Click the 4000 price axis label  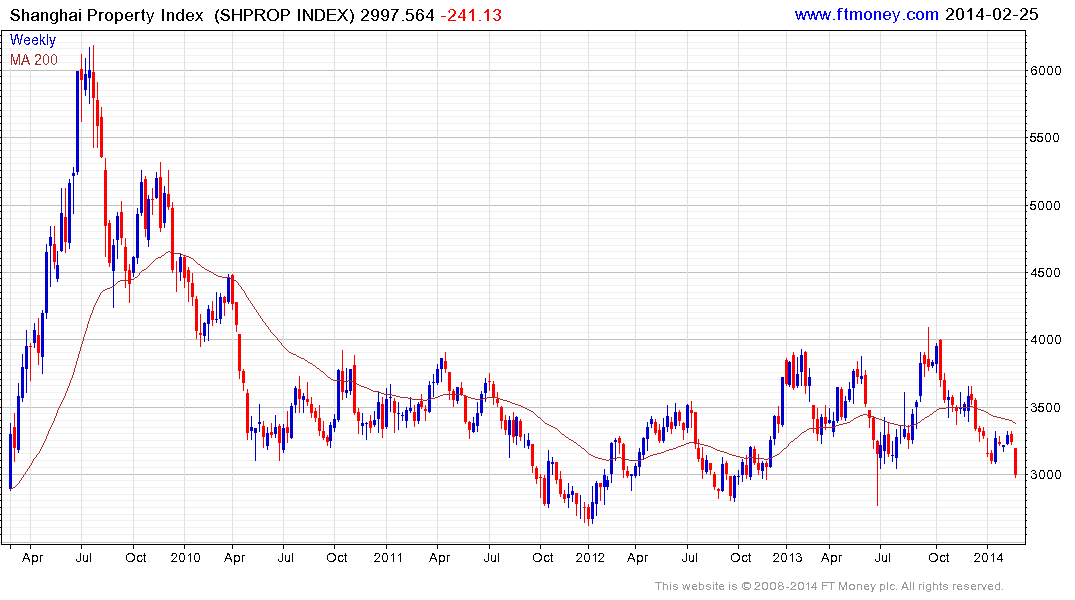(1045, 340)
